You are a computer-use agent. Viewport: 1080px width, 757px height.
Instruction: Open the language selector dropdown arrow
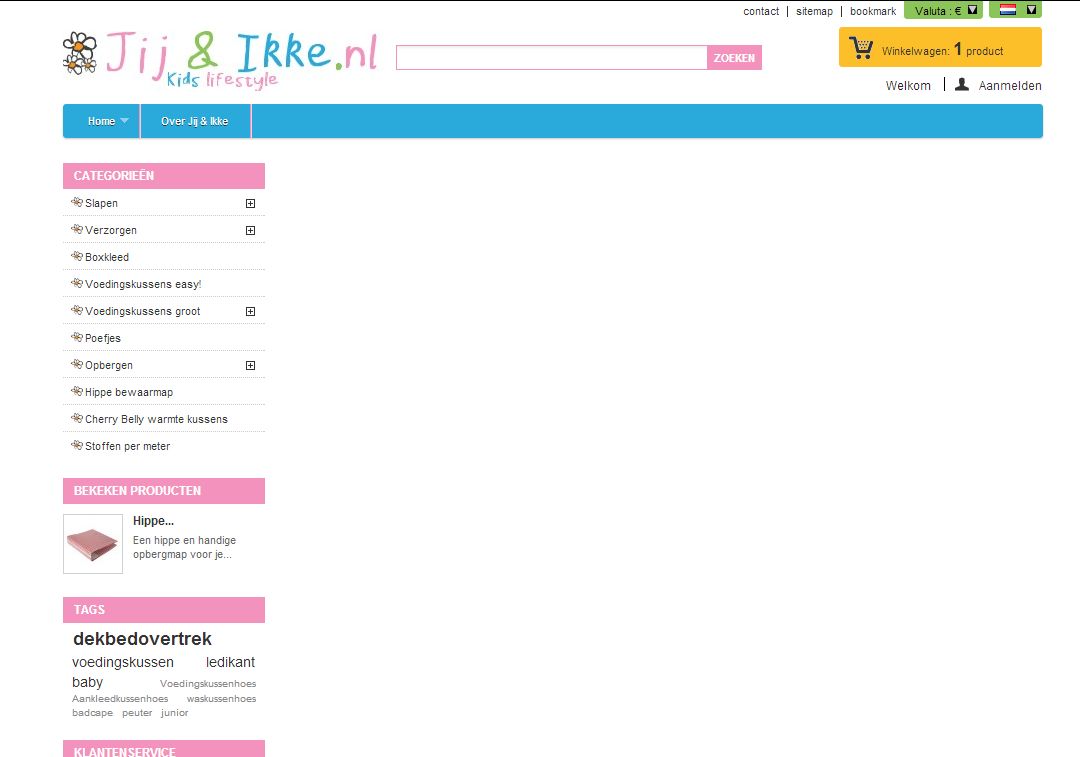click(1031, 10)
